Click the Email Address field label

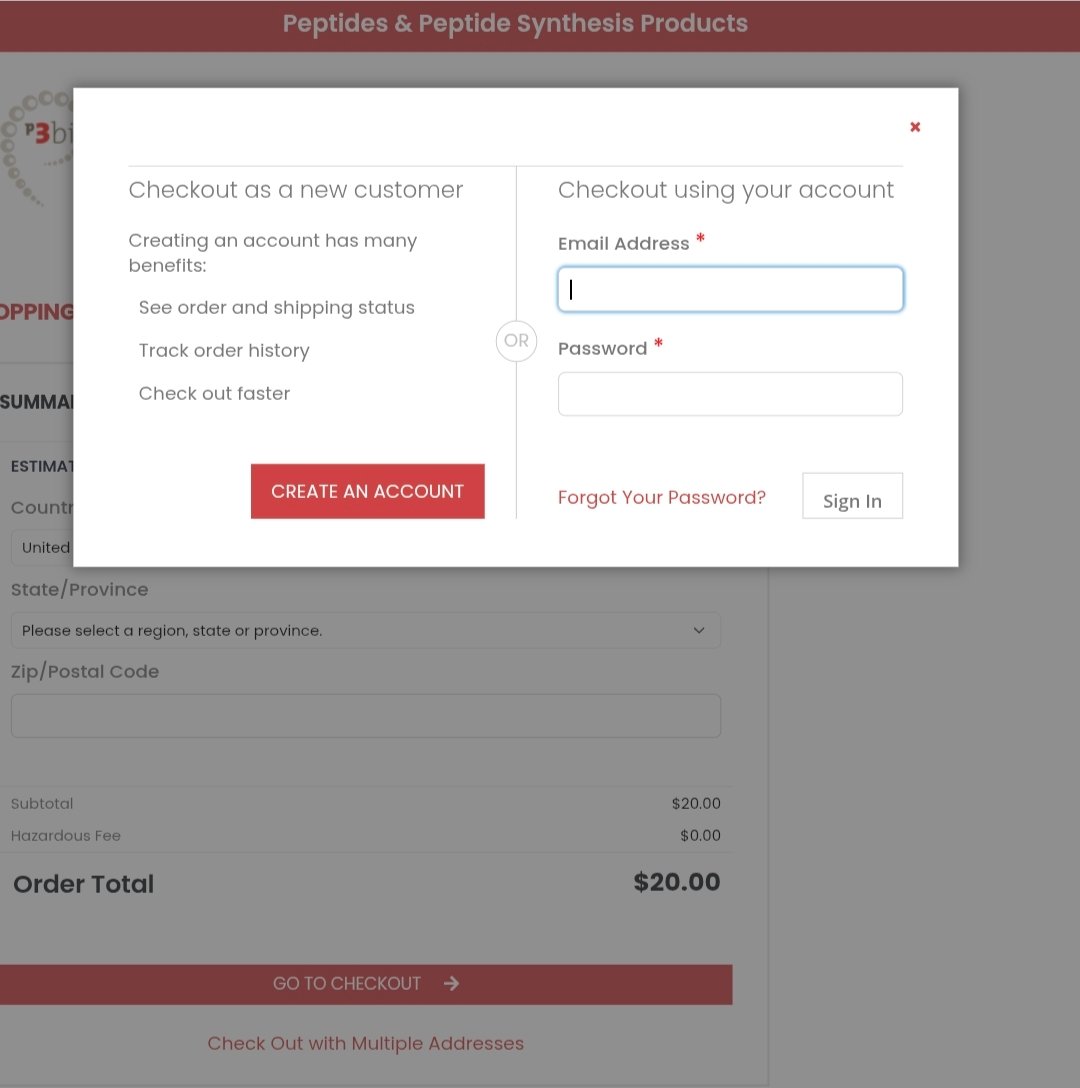coord(623,244)
